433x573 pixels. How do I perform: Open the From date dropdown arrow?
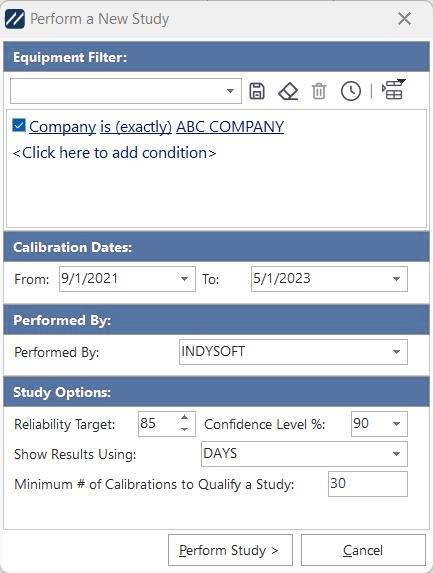pos(185,279)
